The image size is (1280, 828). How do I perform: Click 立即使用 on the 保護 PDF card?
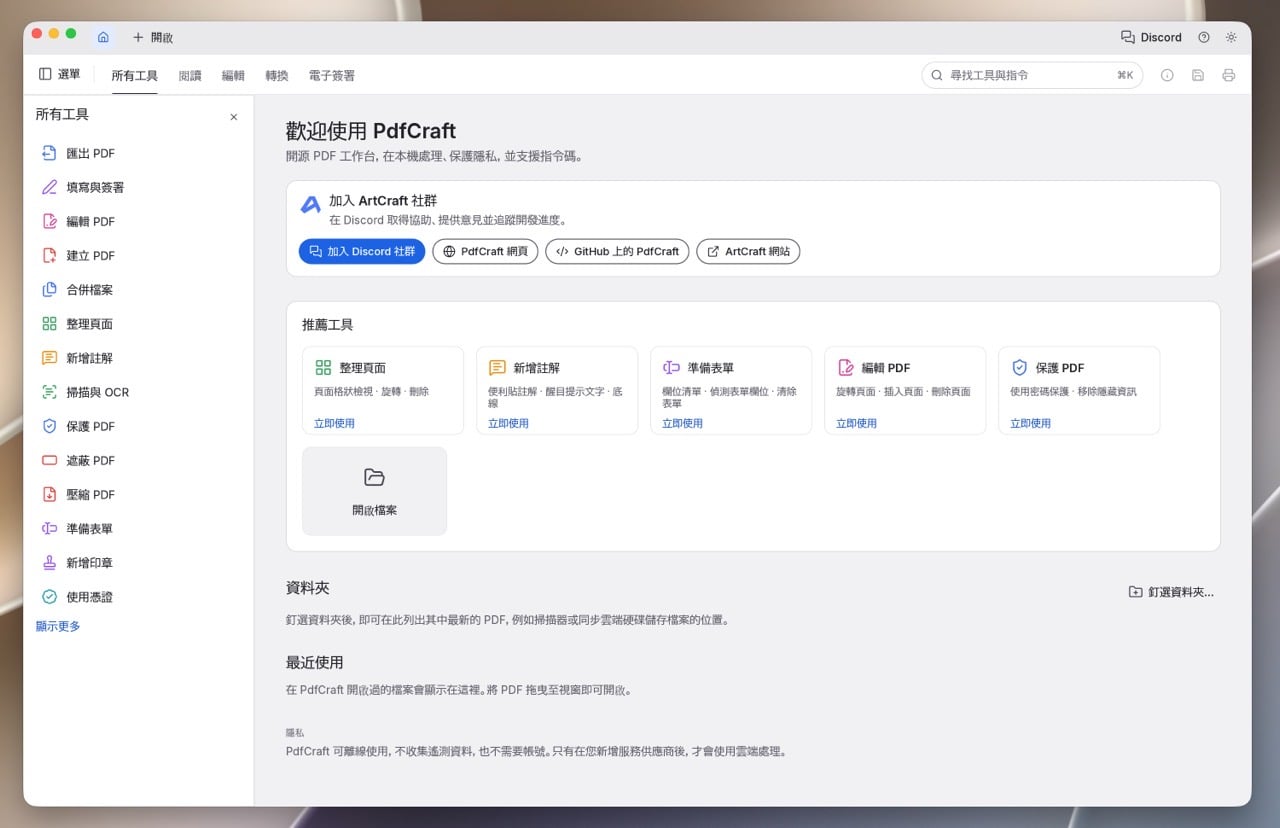point(1030,423)
